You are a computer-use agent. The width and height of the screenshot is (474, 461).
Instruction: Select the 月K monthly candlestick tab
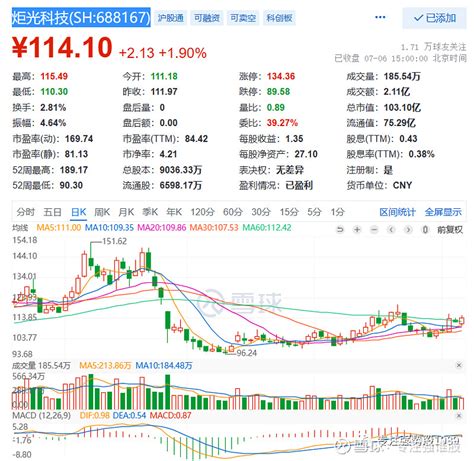tap(126, 212)
